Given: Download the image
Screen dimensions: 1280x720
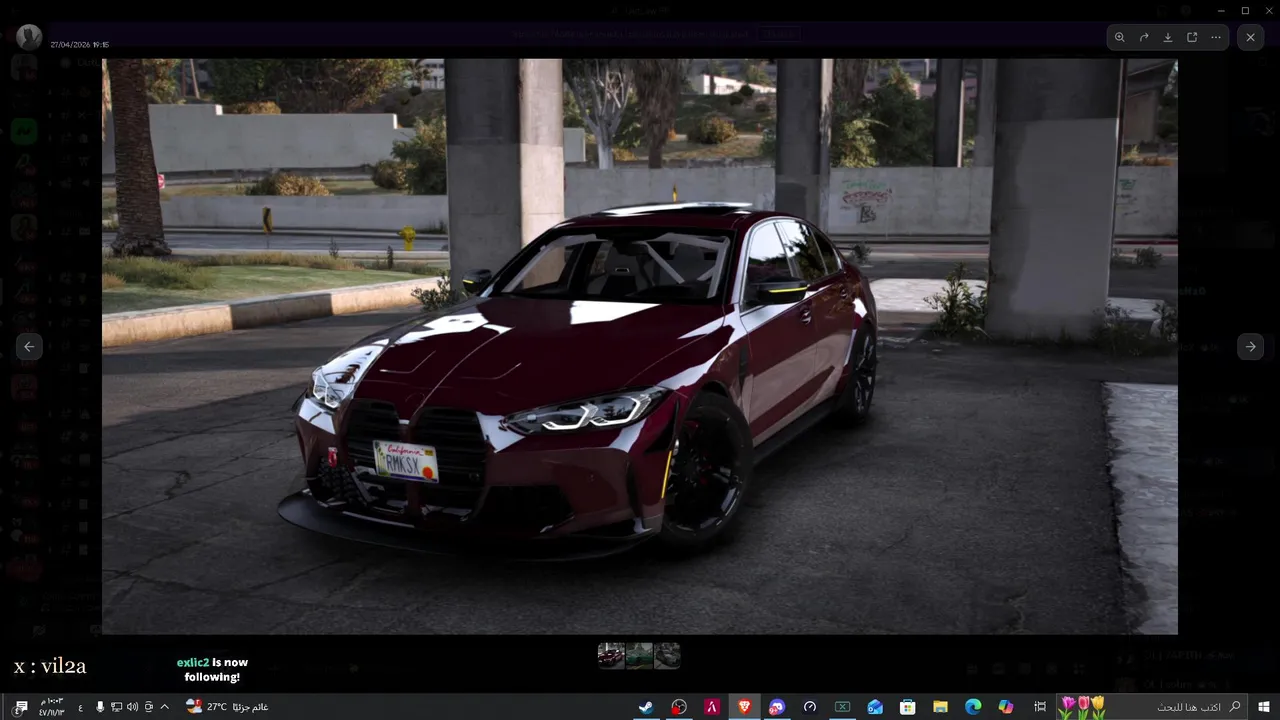Looking at the screenshot, I should (x=1168, y=37).
